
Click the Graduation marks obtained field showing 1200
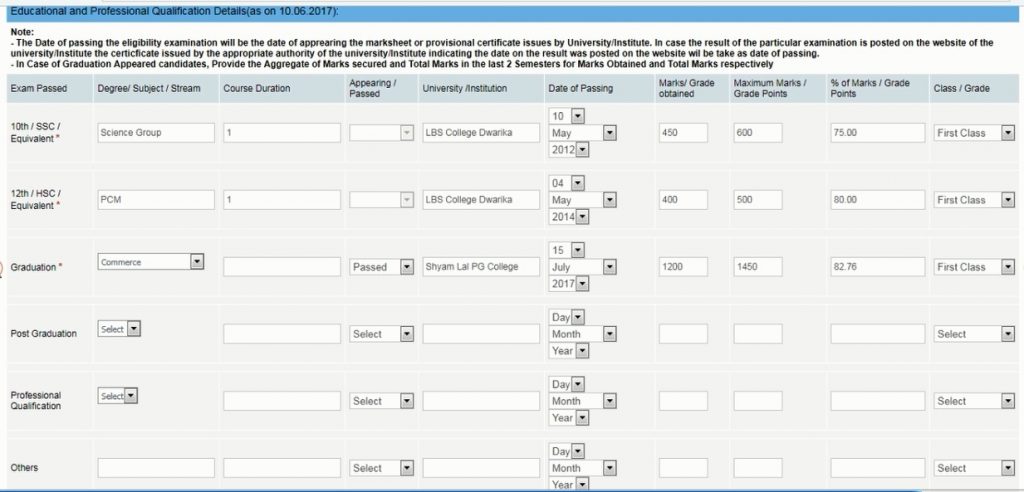(x=683, y=267)
